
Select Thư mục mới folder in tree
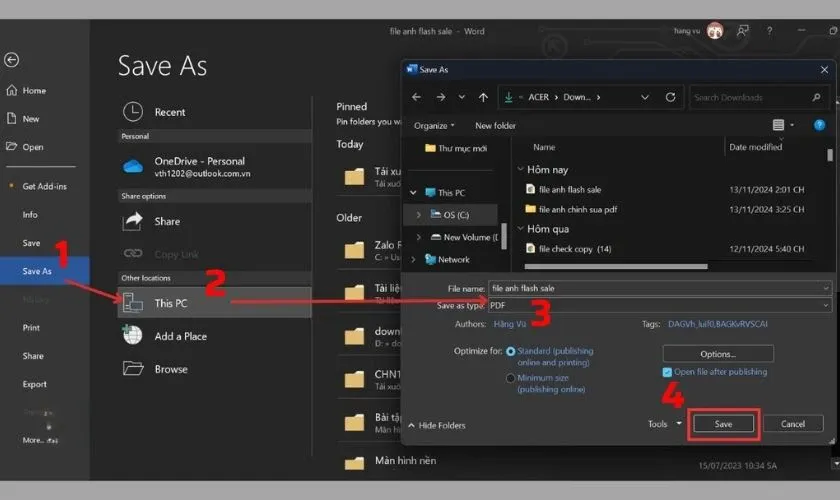point(456,148)
